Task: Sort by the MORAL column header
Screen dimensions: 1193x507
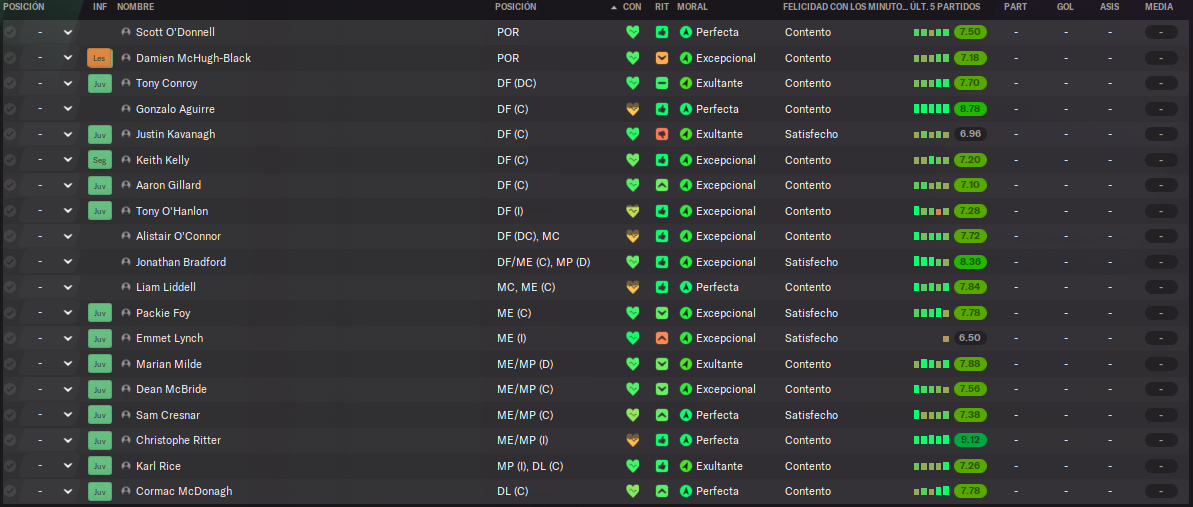Action: pyautogui.click(x=692, y=7)
